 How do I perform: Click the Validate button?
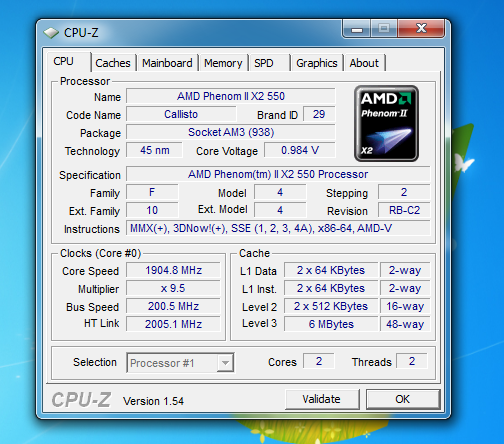(322, 399)
